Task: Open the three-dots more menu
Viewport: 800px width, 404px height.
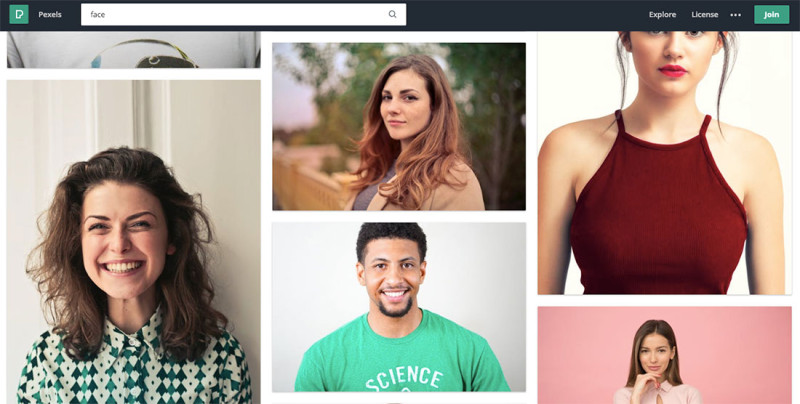Action: pyautogui.click(x=735, y=15)
